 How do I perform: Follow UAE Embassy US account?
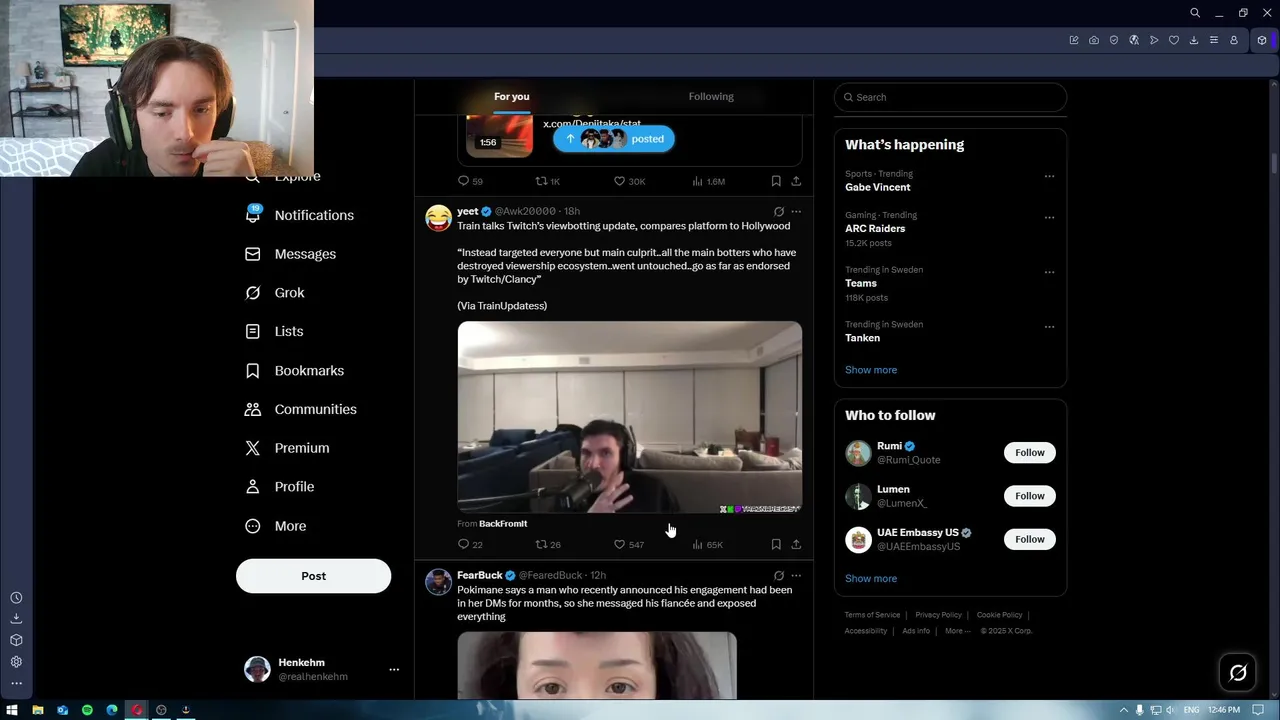pyautogui.click(x=1029, y=539)
